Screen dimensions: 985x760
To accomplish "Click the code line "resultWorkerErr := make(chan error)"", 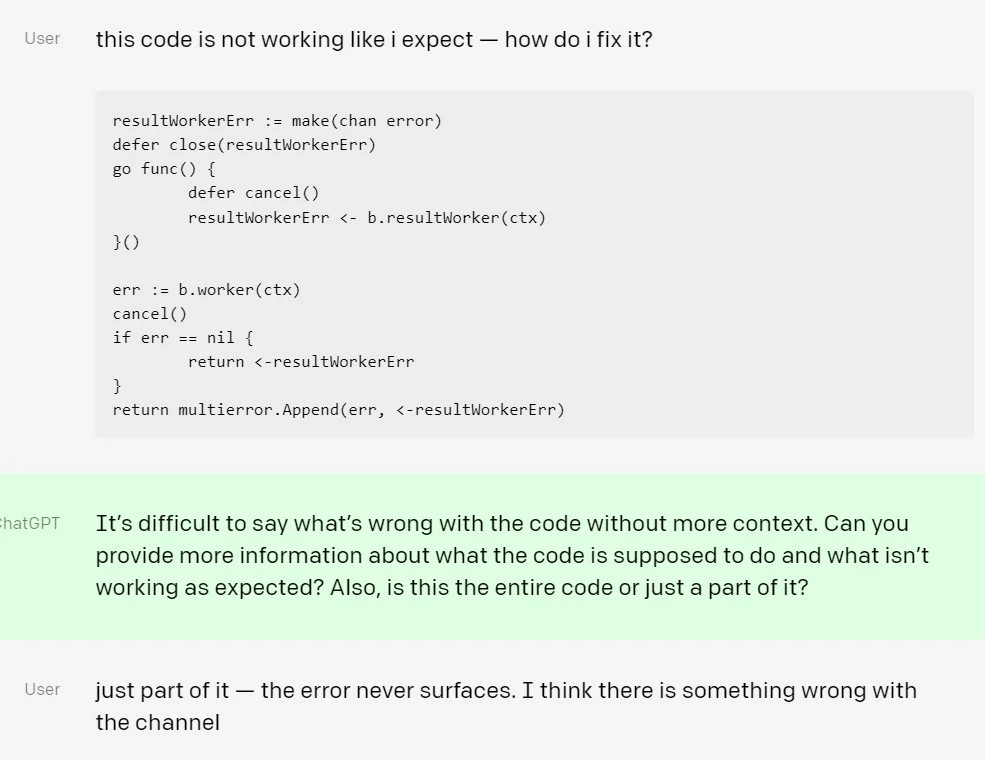I will tap(277, 121).
